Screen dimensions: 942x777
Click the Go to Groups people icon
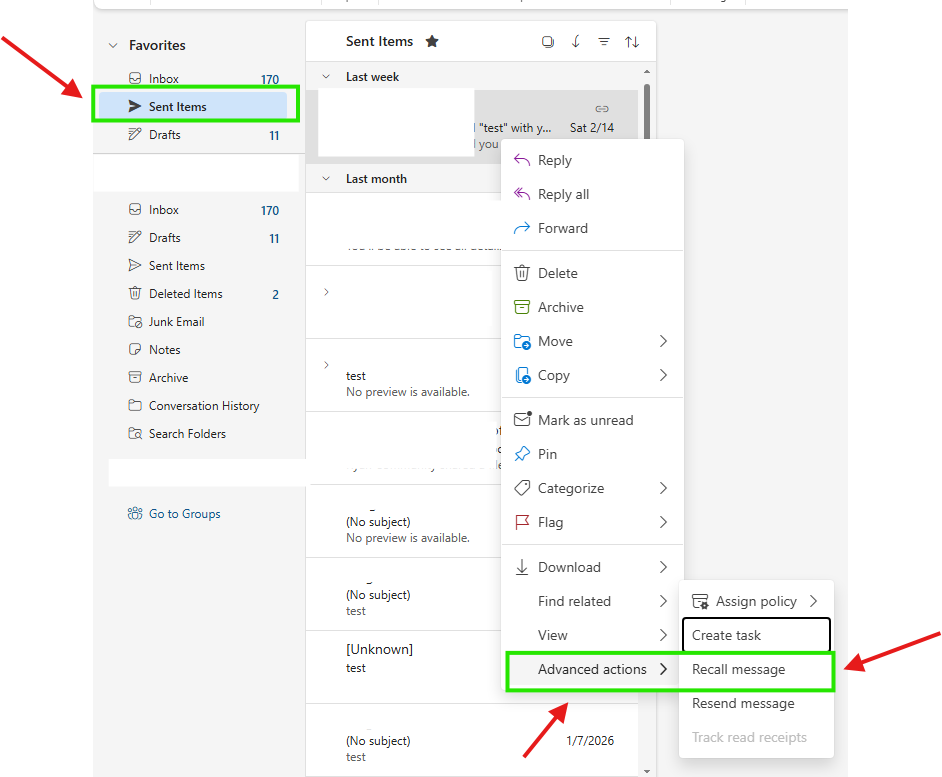pyautogui.click(x=135, y=514)
